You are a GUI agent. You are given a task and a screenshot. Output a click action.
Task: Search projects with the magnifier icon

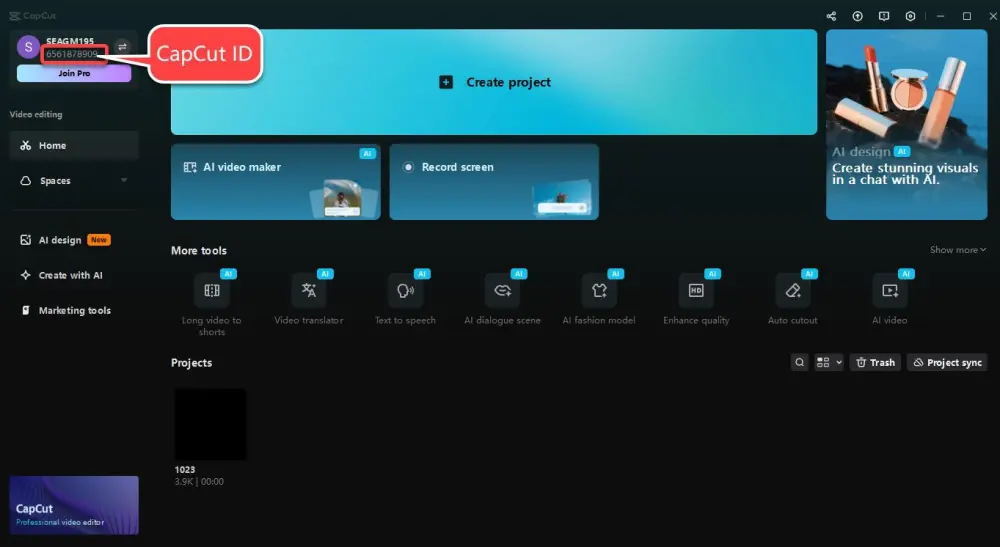pos(799,363)
